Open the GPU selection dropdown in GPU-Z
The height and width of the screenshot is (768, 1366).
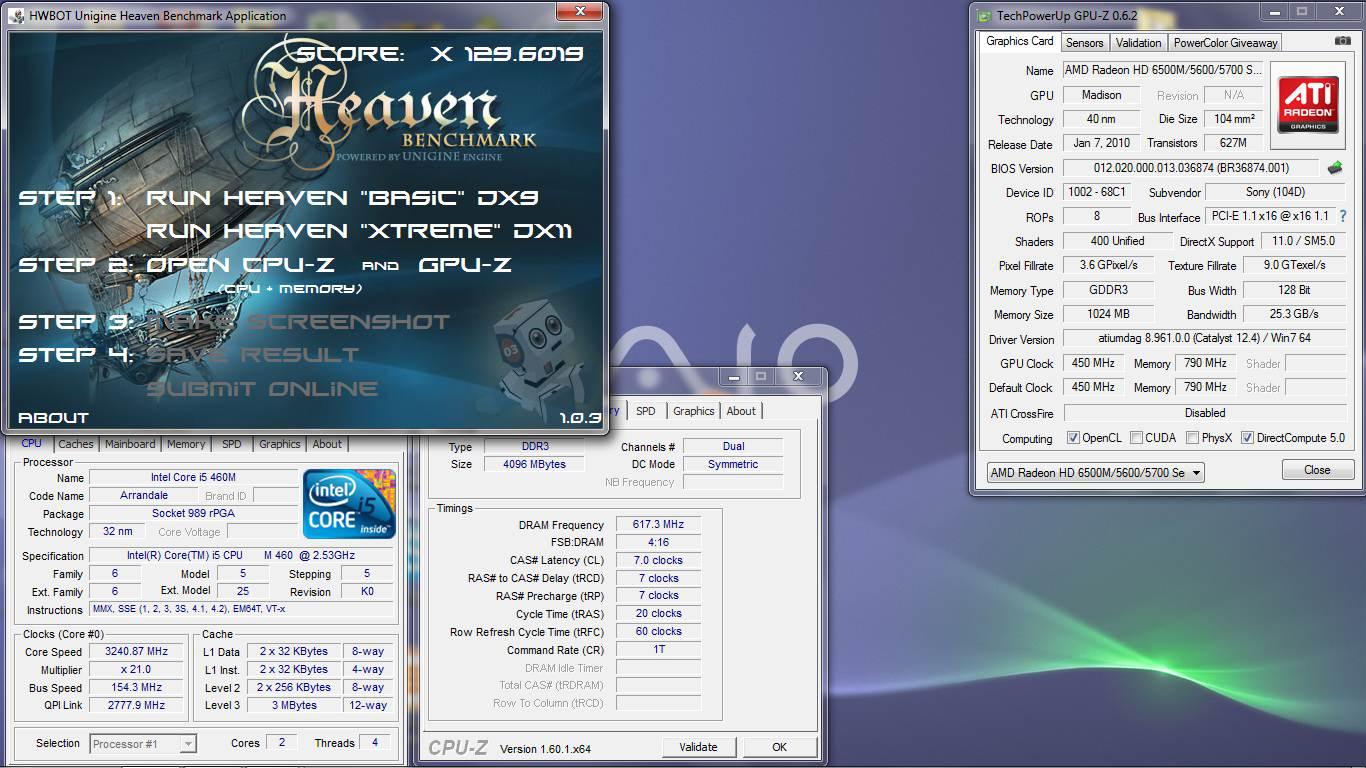coord(1095,473)
